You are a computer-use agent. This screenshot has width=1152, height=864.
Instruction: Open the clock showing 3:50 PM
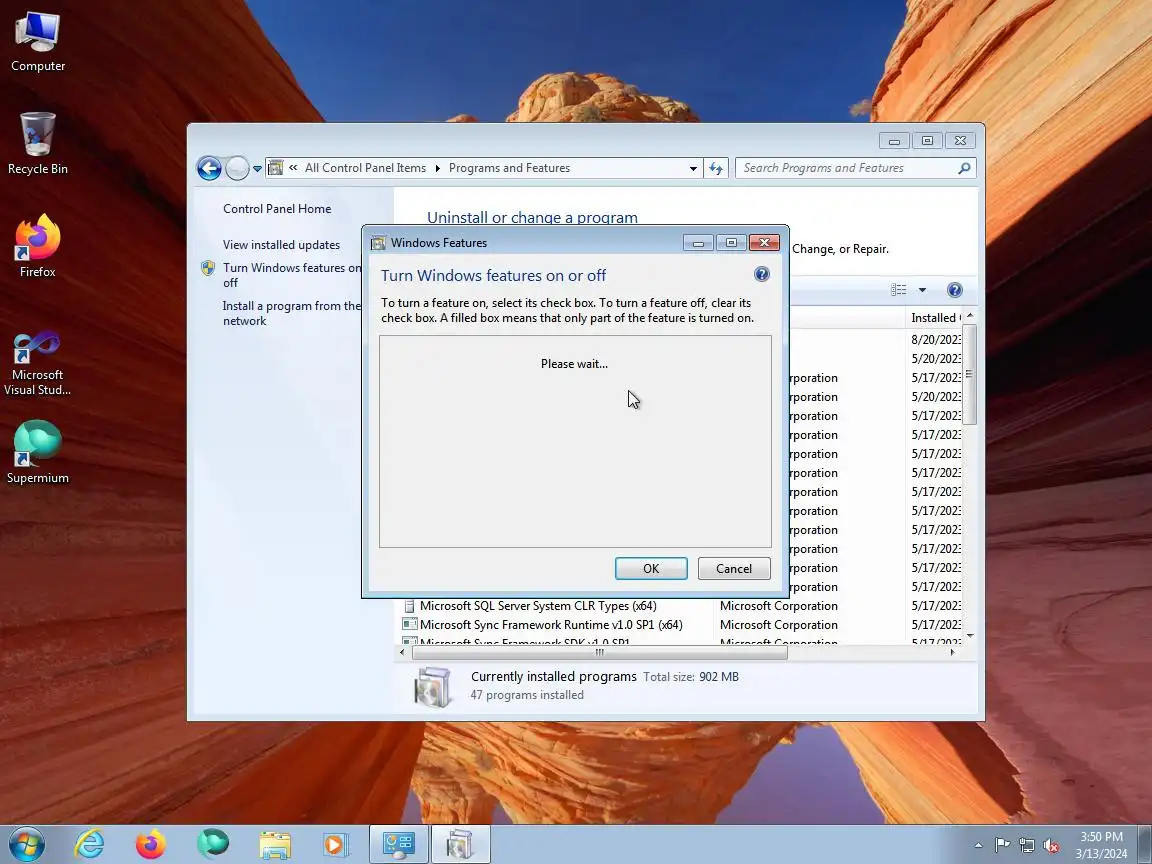1101,845
